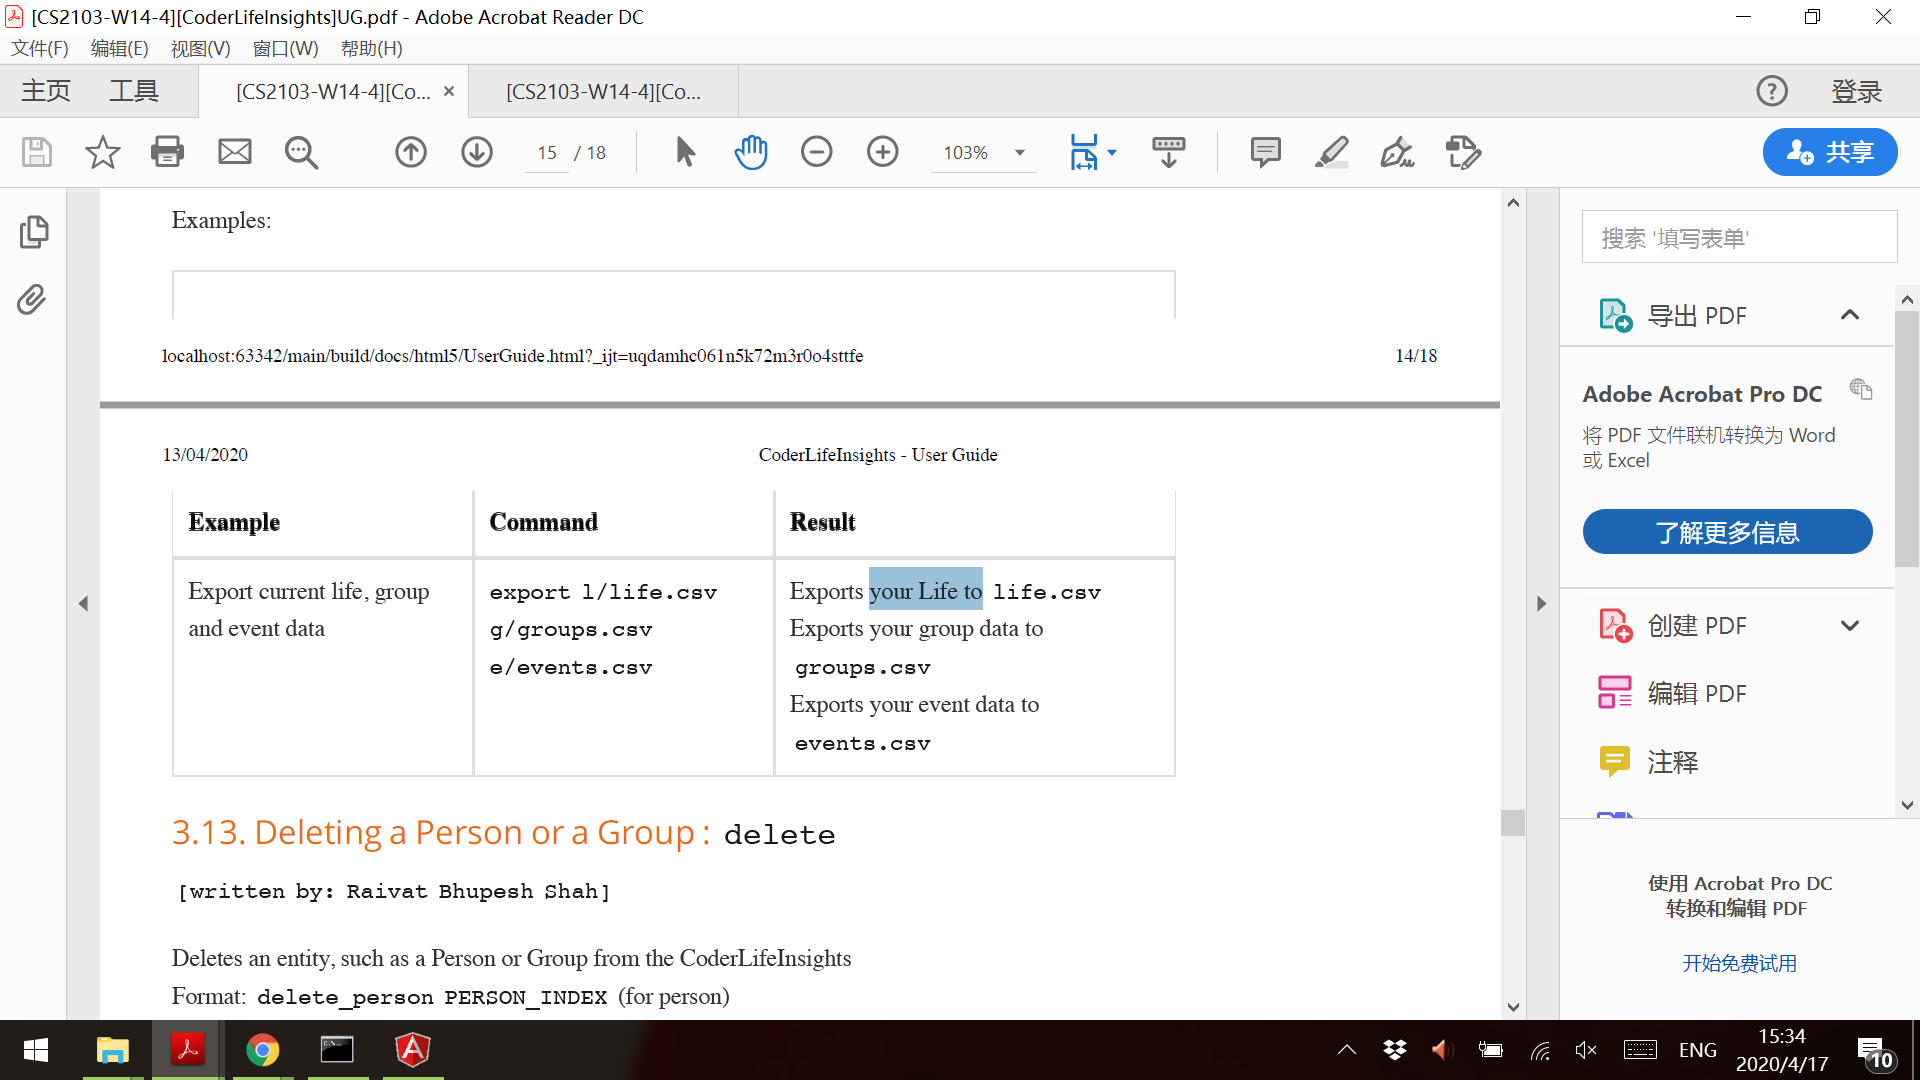Click the email envelope icon
This screenshot has width=1920, height=1080.
(235, 152)
